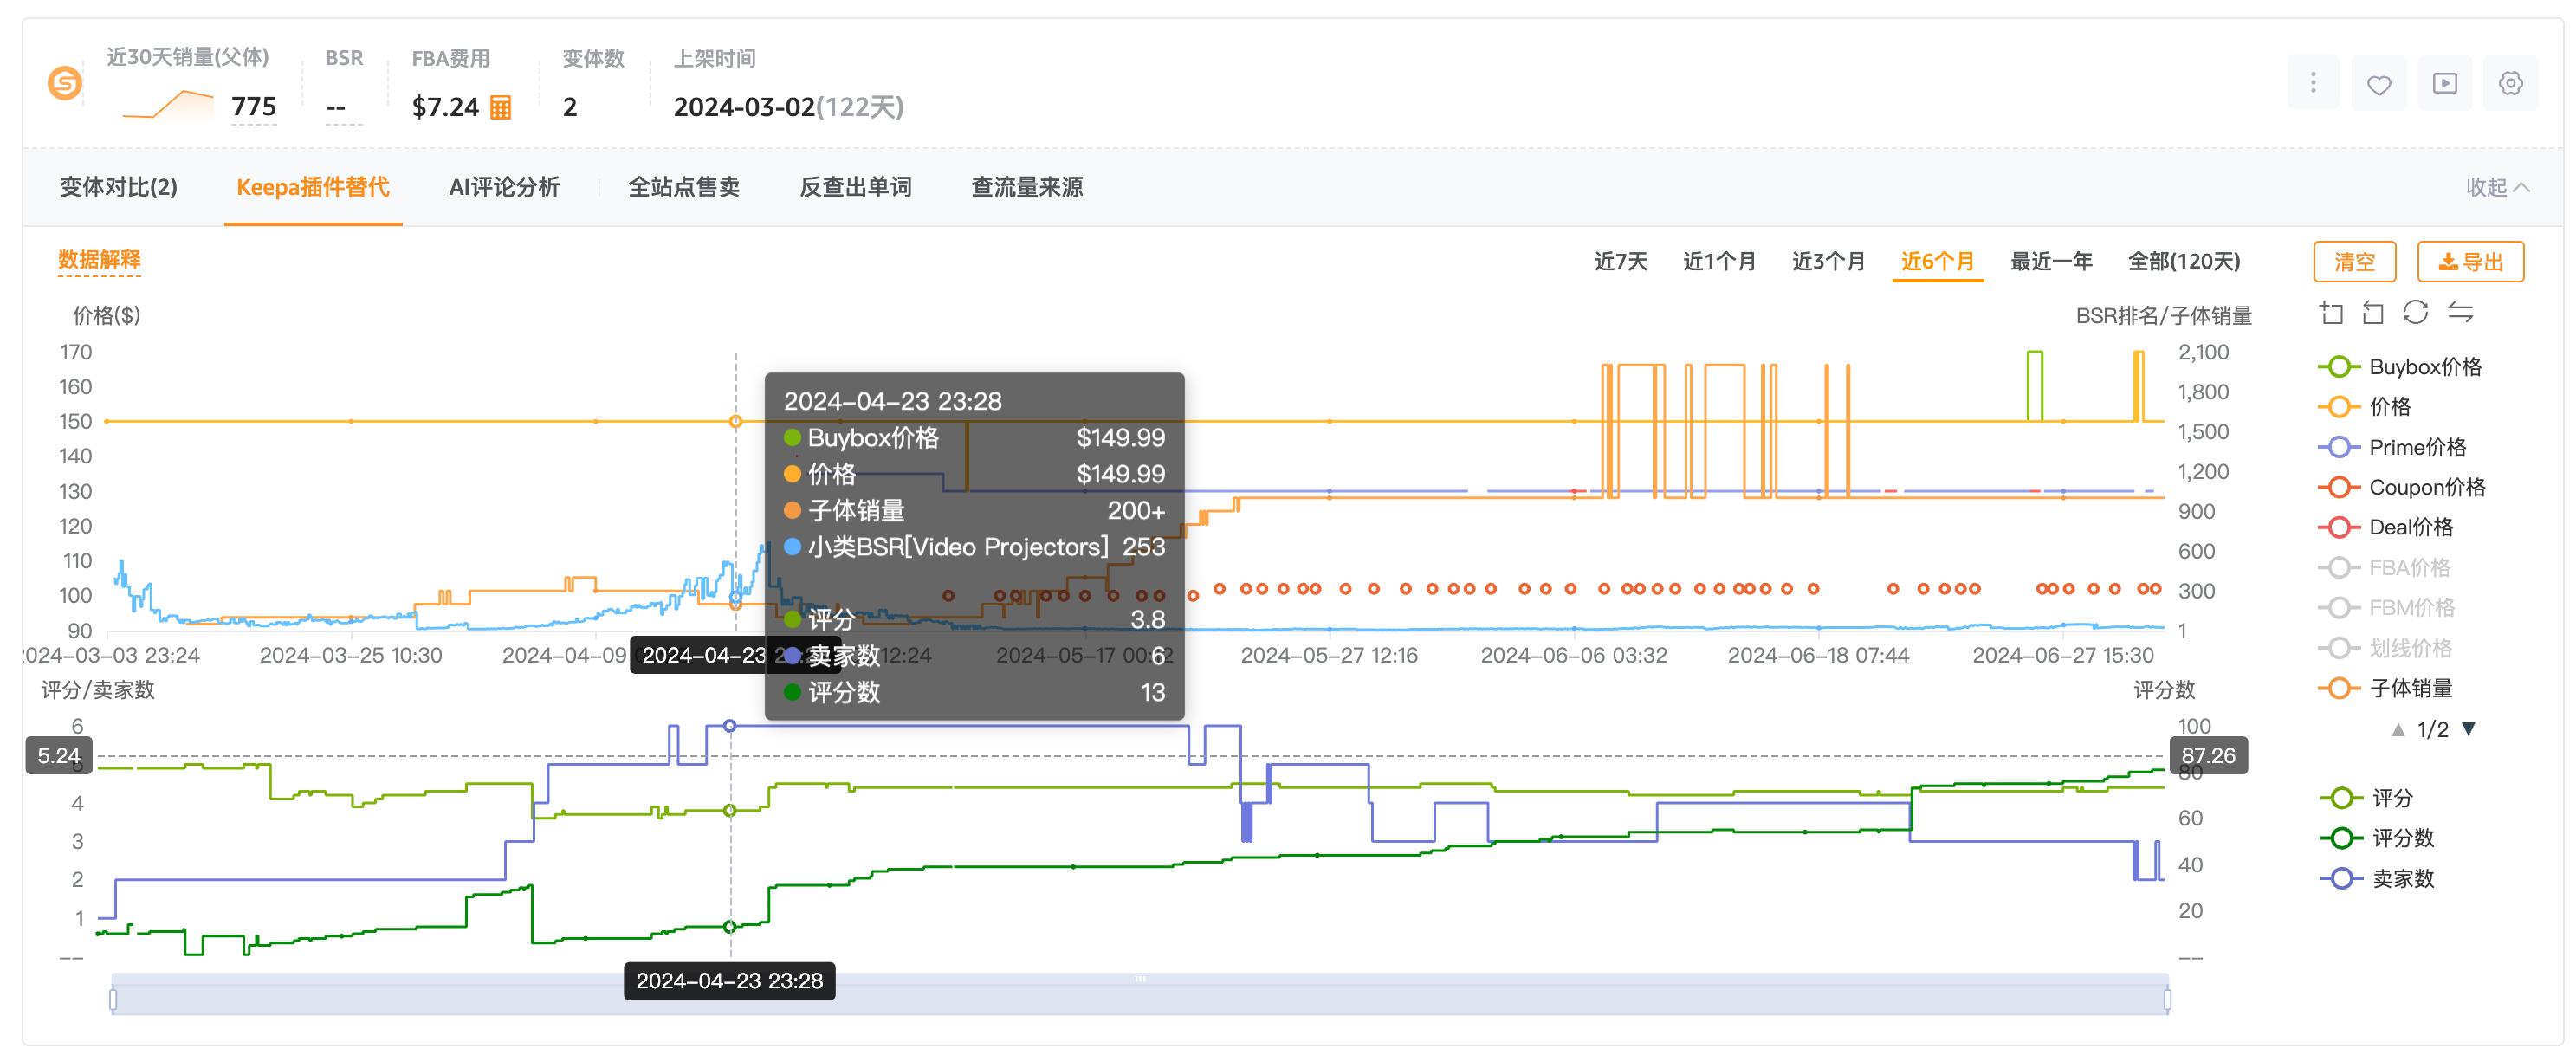Click the variant count 2
This screenshot has width=2576, height=1055.
pos(570,107)
